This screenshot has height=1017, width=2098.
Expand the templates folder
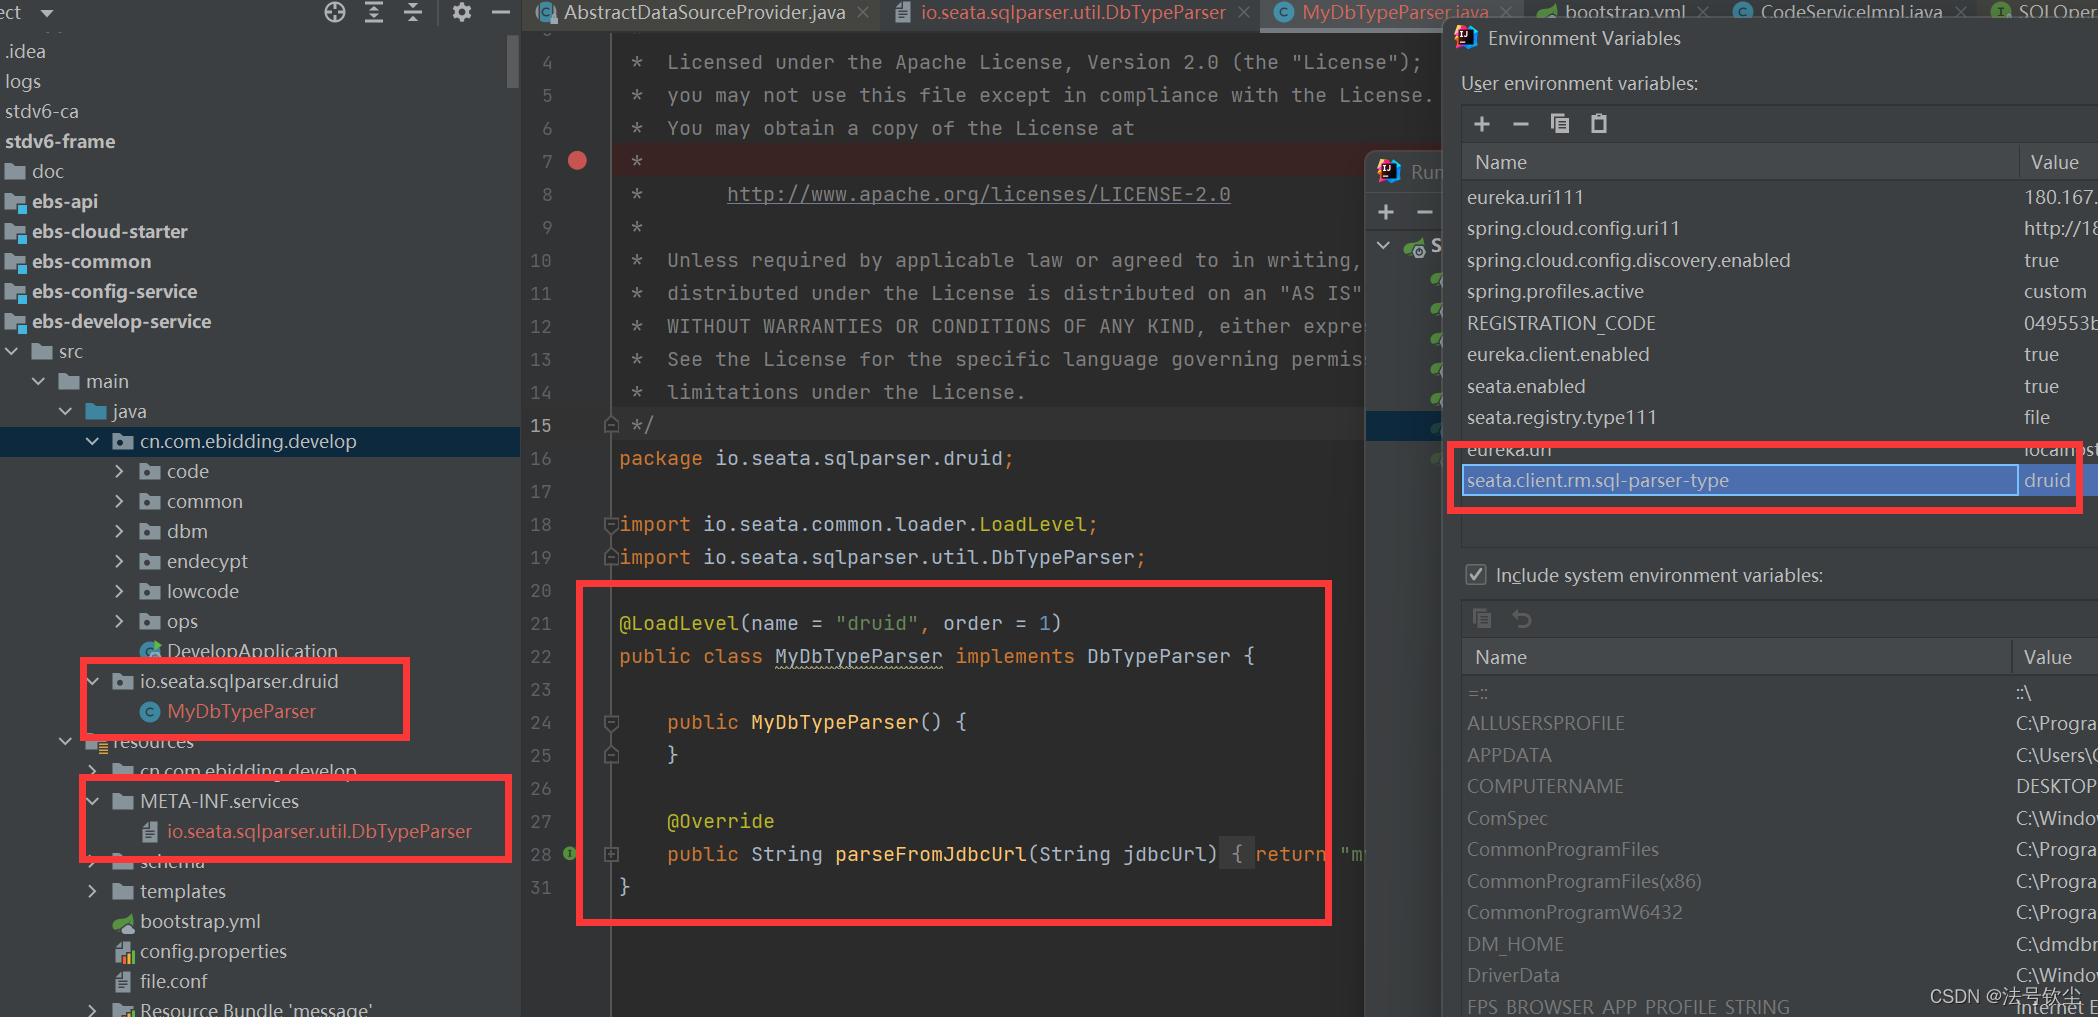tap(93, 891)
